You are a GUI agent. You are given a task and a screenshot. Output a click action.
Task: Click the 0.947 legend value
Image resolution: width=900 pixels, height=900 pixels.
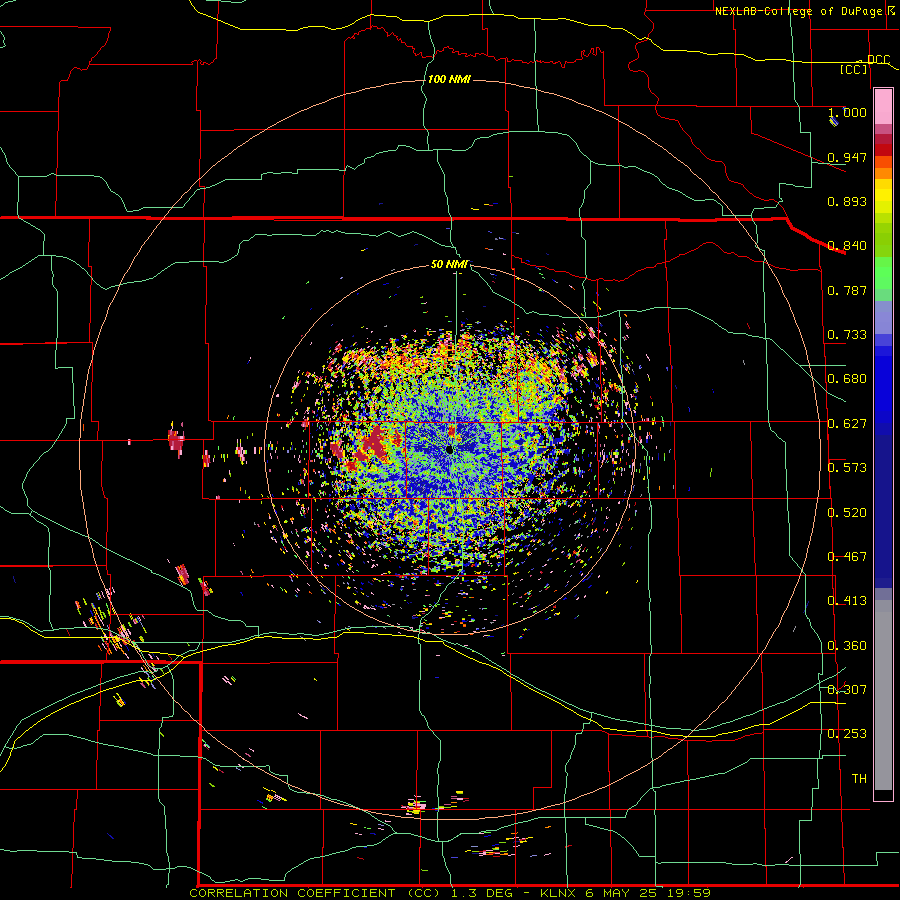tap(847, 157)
